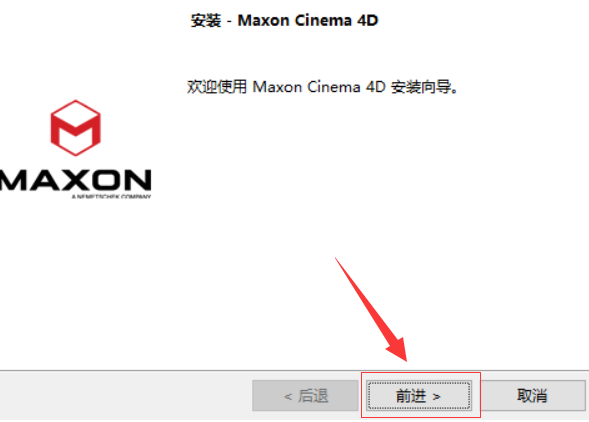Click the A NEMETSCHEK COMPANY tagline
Screen dimensions: 589x422
(x=111, y=197)
